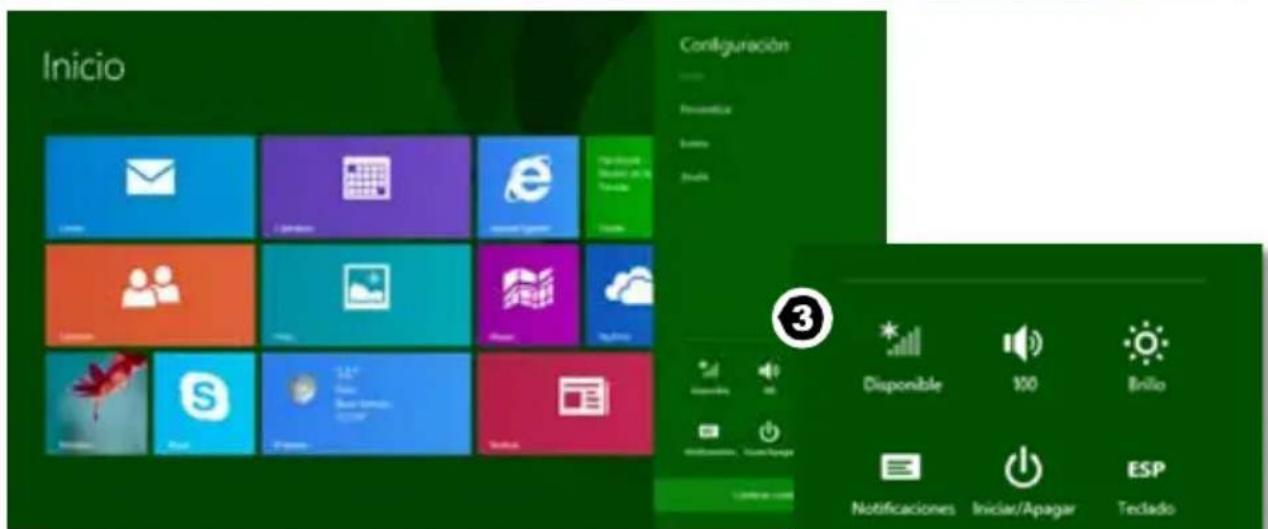Open the green Store tile
Viewport: 1268px width, 529px height.
(x=619, y=187)
